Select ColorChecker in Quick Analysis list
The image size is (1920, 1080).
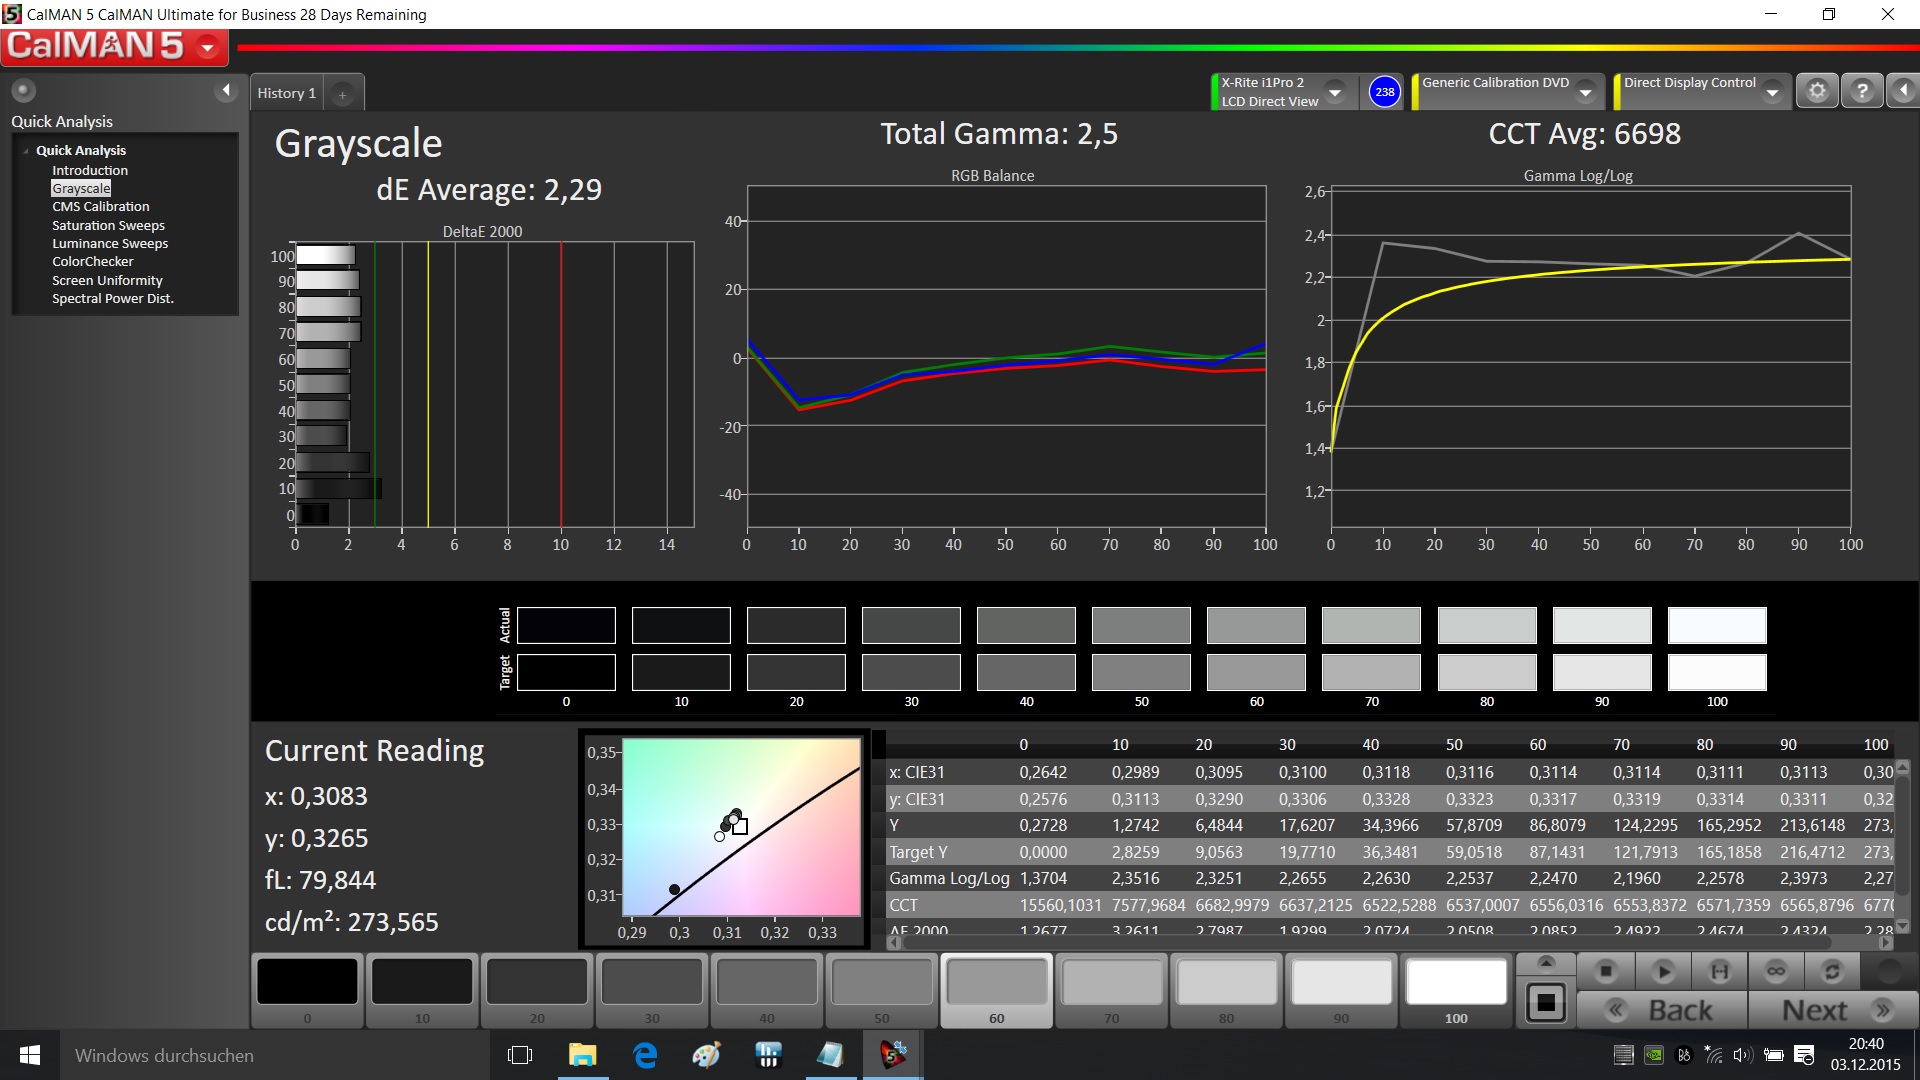93,262
